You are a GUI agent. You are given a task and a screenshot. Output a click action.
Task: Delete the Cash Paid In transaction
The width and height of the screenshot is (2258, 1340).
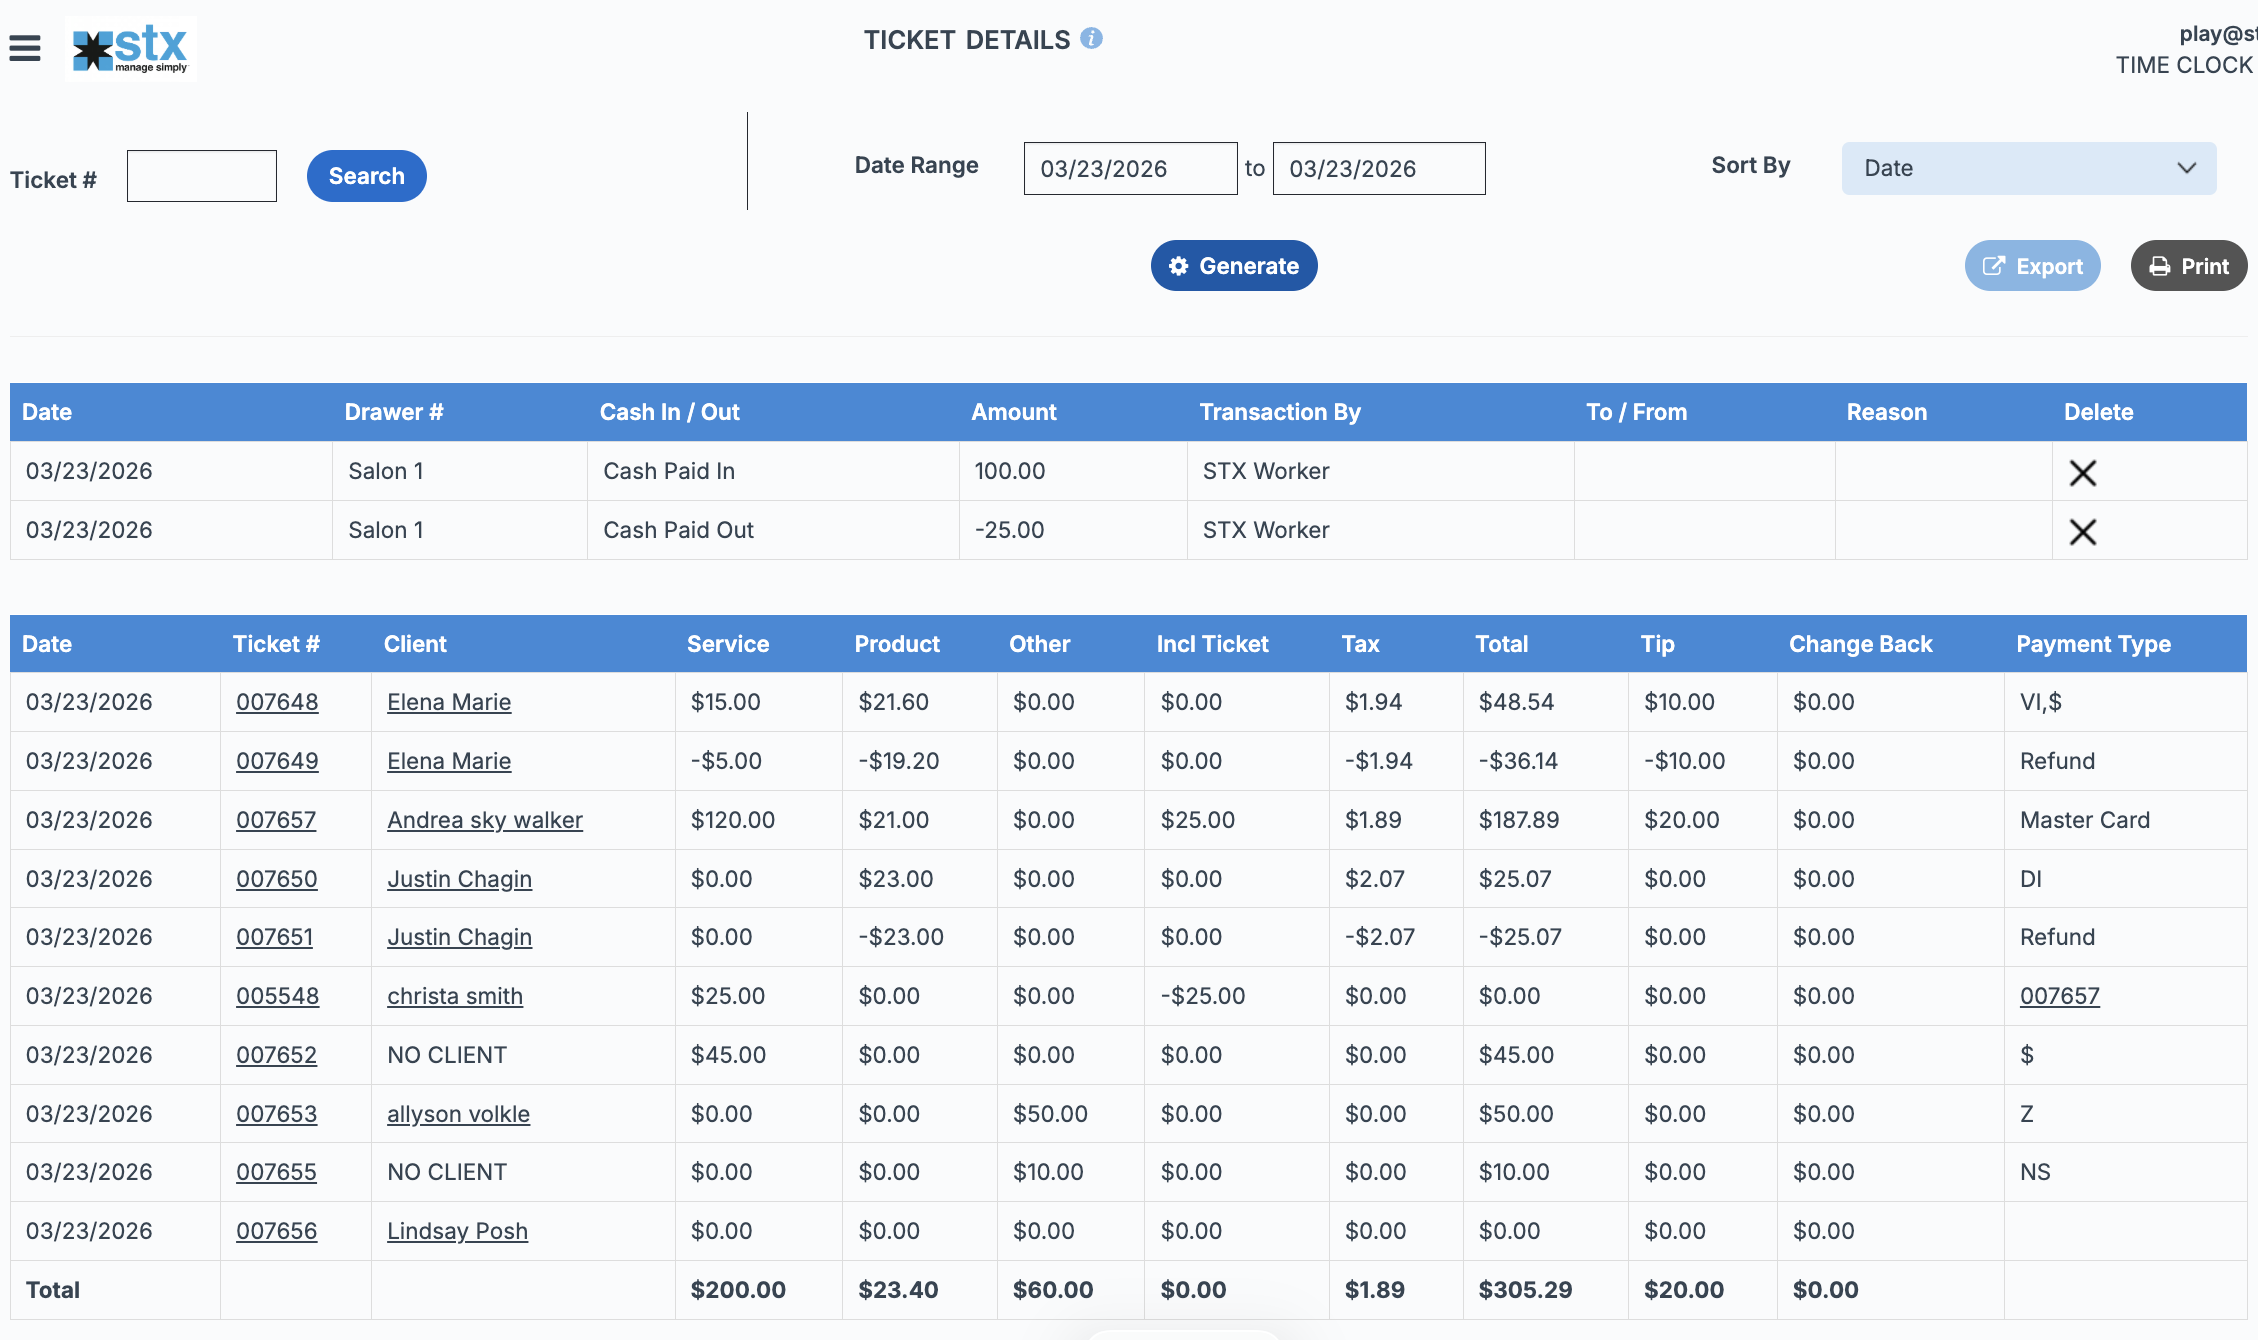pos(2082,473)
